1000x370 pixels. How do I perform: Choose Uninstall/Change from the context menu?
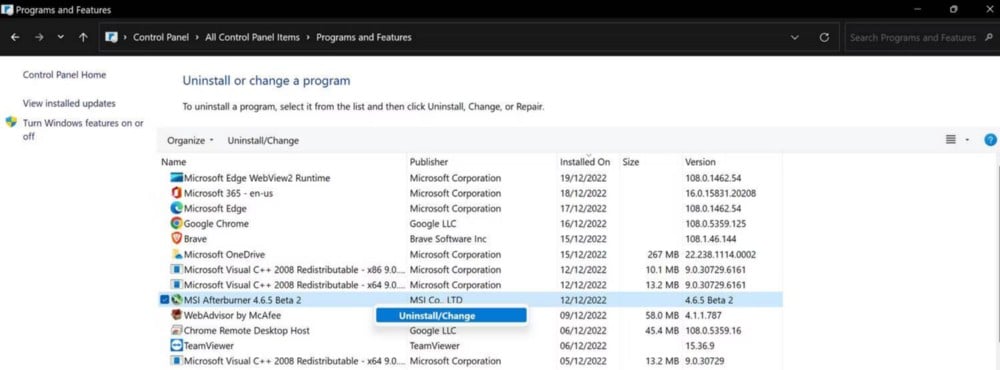[451, 316]
